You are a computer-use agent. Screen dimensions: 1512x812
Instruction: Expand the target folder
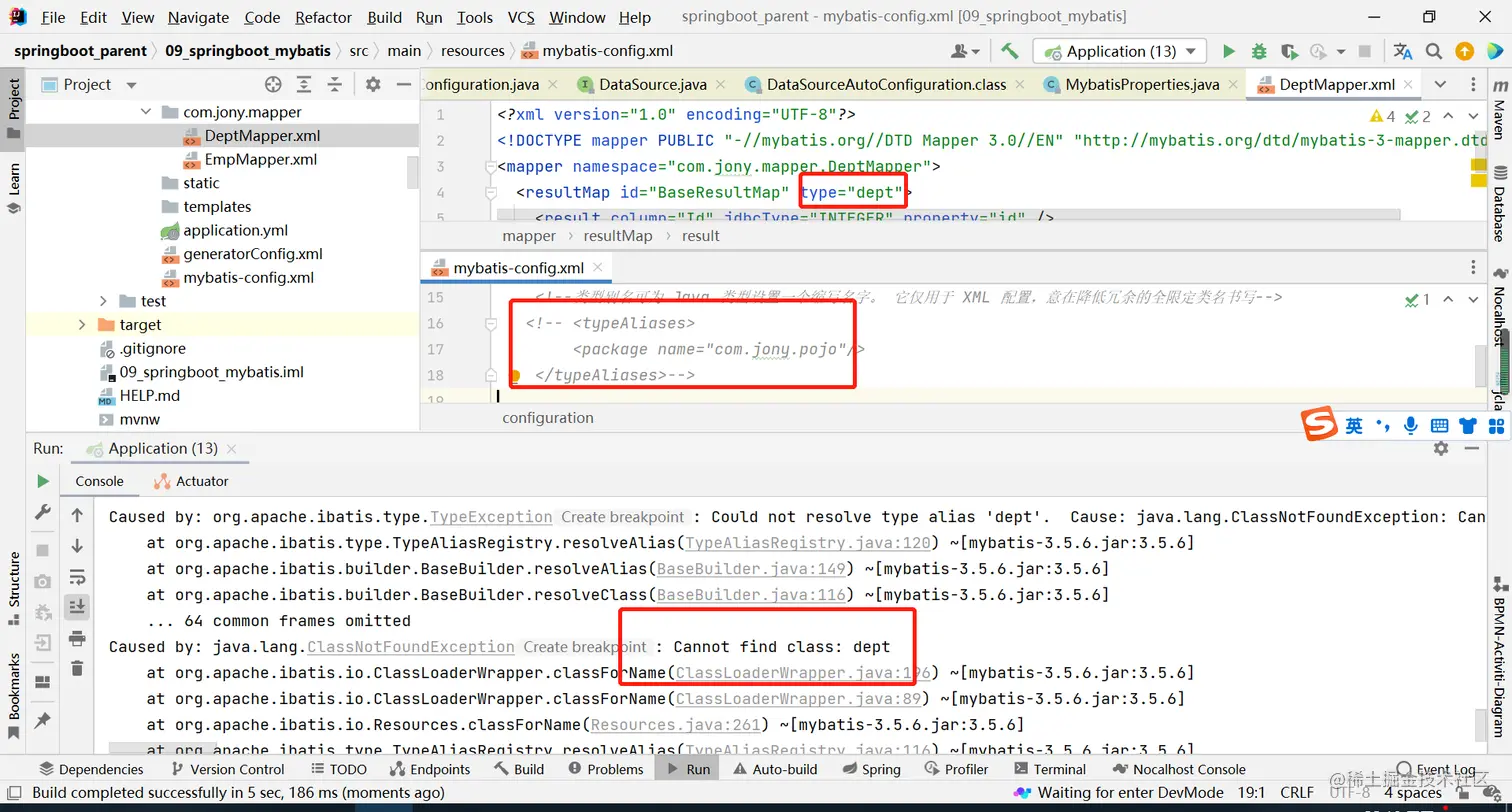point(82,325)
